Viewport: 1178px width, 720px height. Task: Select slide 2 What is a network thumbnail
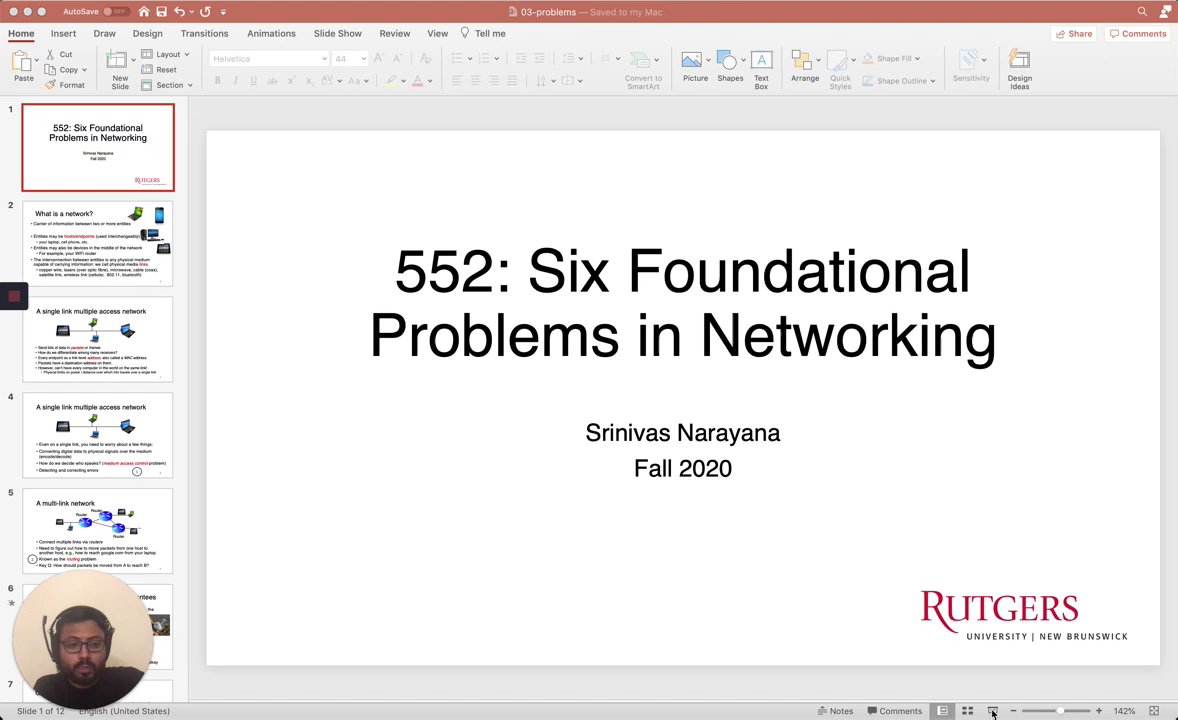coord(98,244)
